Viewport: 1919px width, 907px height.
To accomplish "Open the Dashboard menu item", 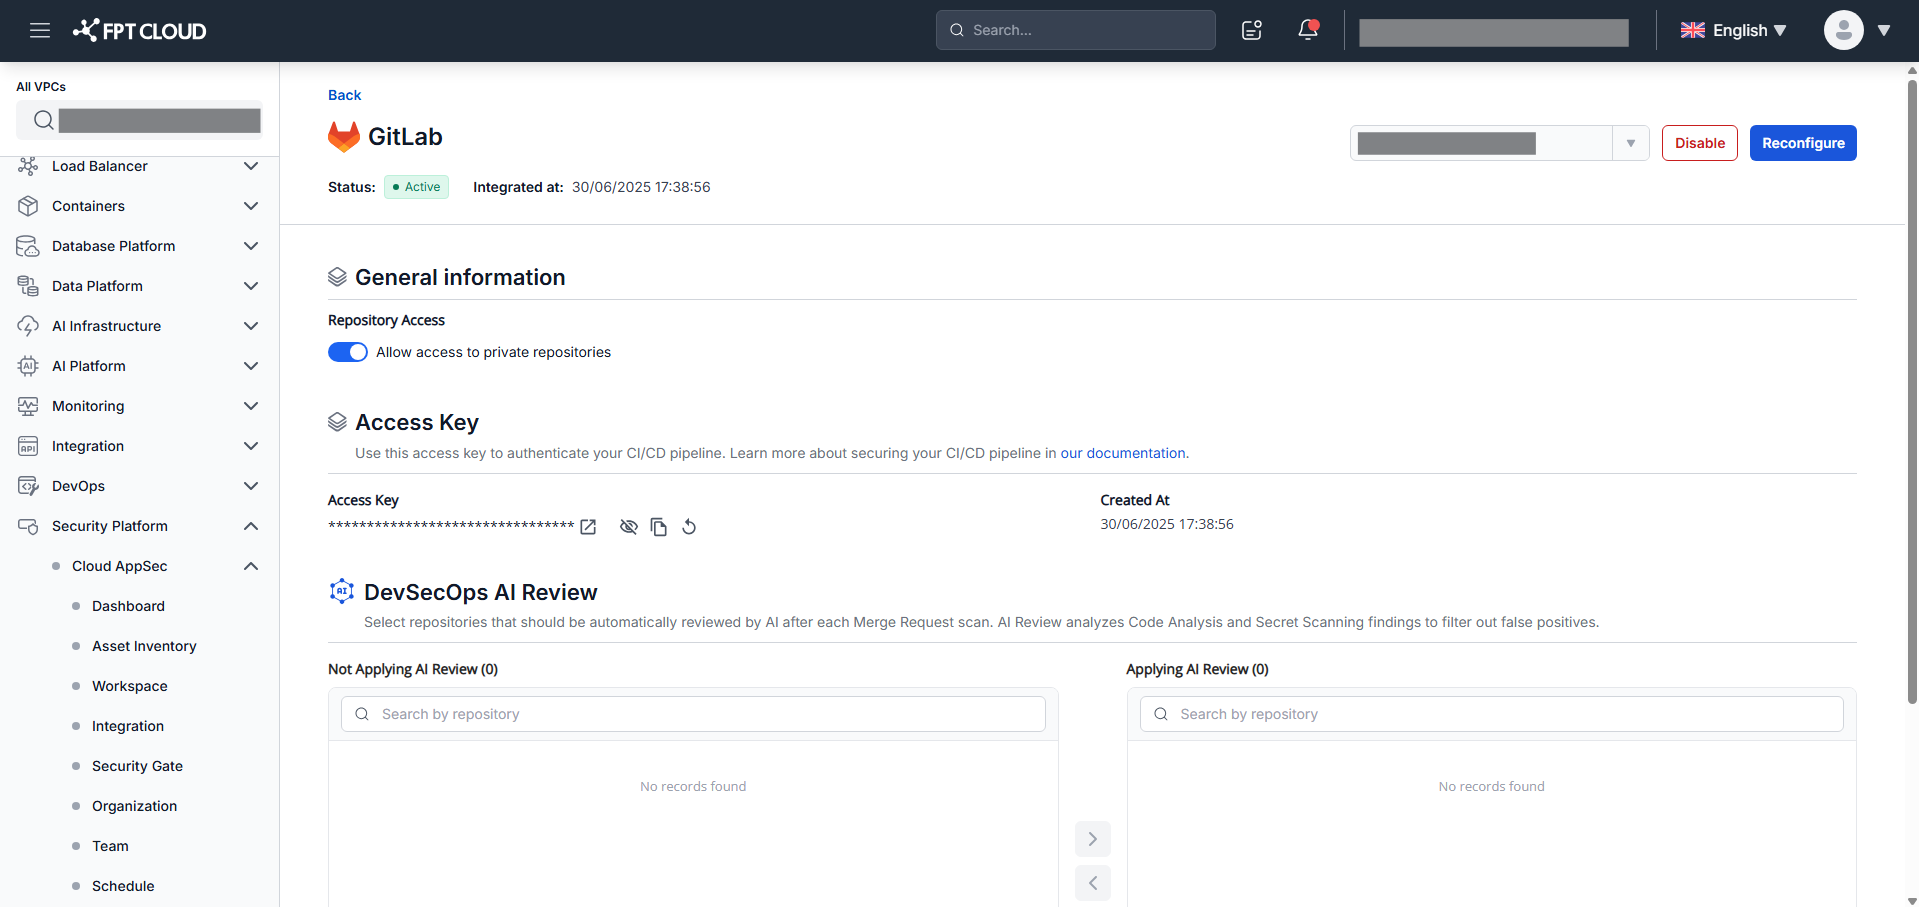I will pos(128,606).
